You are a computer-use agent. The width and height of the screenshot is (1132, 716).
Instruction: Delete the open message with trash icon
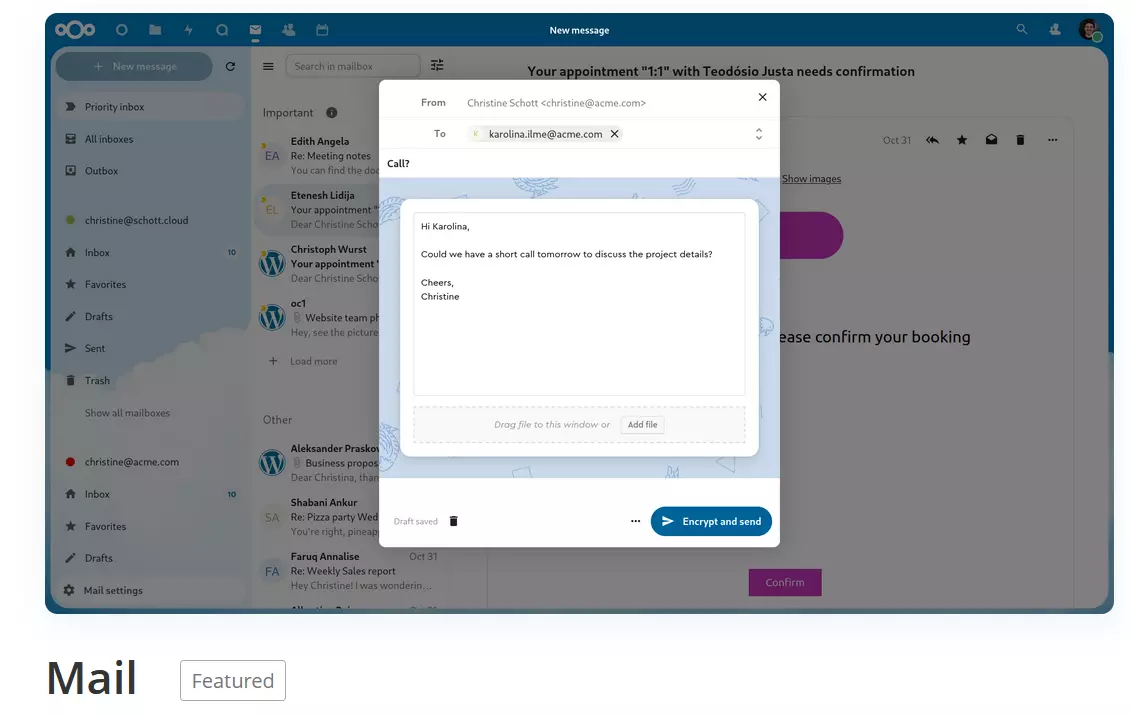pyautogui.click(x=1020, y=140)
